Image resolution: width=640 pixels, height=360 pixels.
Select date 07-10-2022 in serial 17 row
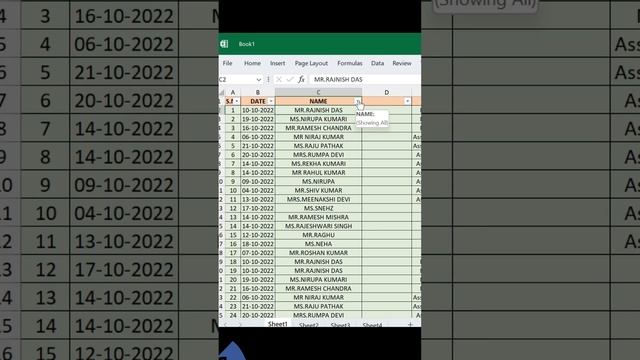258,253
